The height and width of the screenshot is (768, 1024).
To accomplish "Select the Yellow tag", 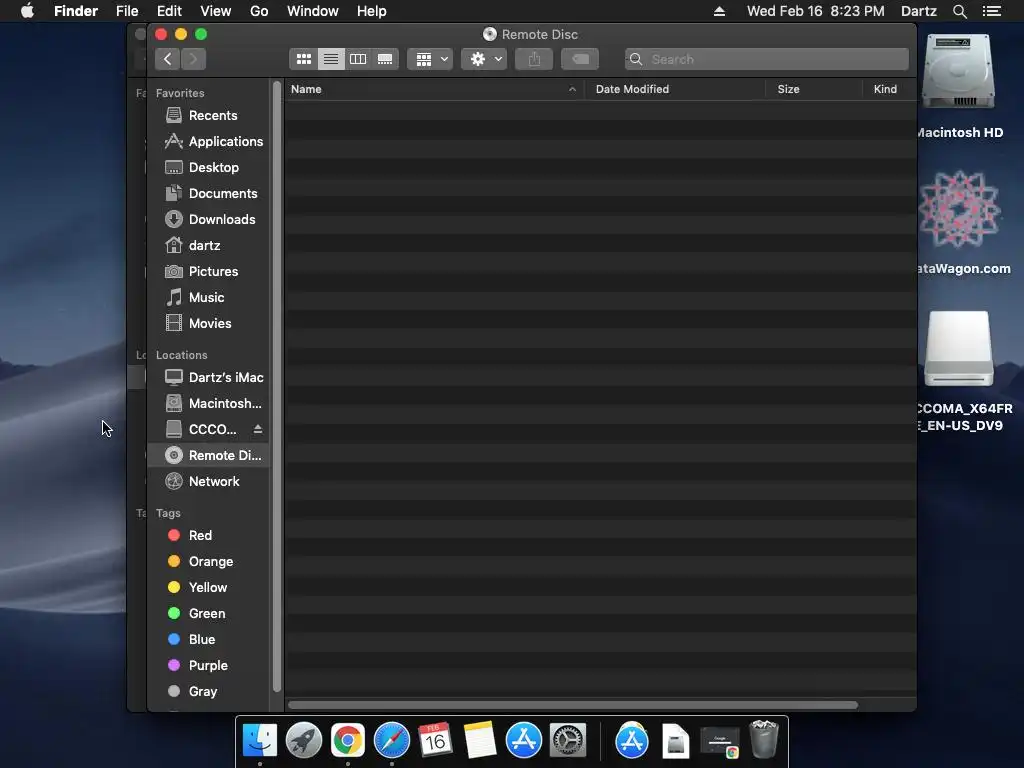I will 209,588.
